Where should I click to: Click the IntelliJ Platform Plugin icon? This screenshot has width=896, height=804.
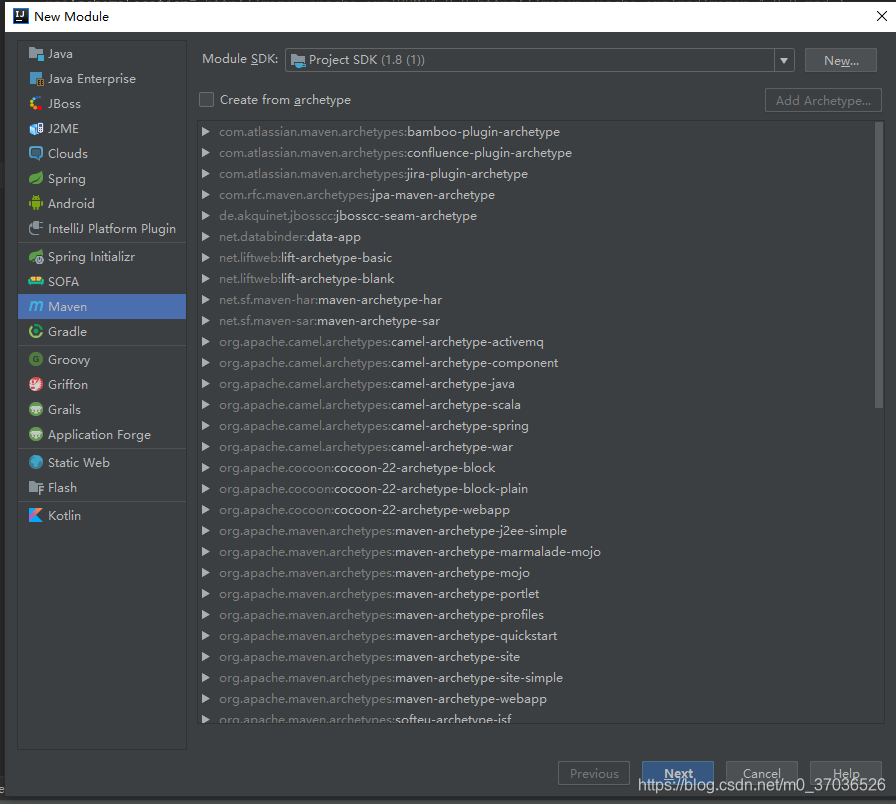36,228
